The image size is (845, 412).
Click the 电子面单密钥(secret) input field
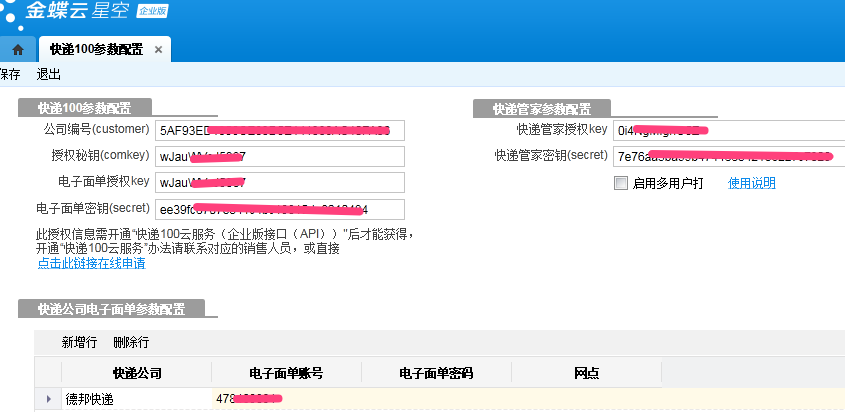coord(279,208)
